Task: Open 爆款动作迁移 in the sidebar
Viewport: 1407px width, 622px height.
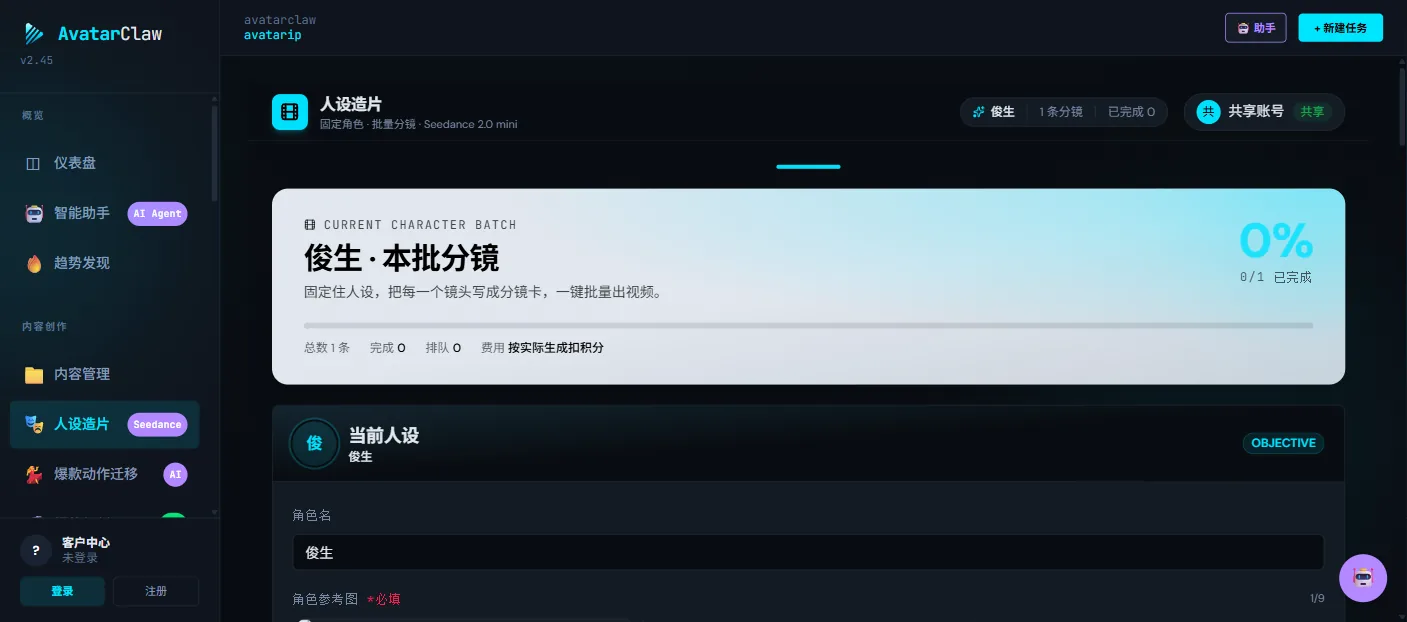Action: (x=105, y=474)
